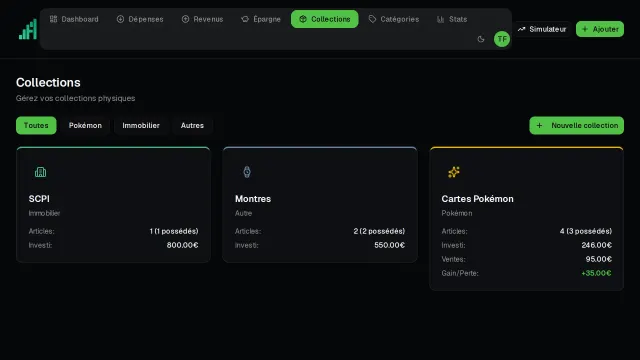This screenshot has width=640, height=360.
Task: Click the "4 (3 possédés)" article count
Action: pos(586,231)
